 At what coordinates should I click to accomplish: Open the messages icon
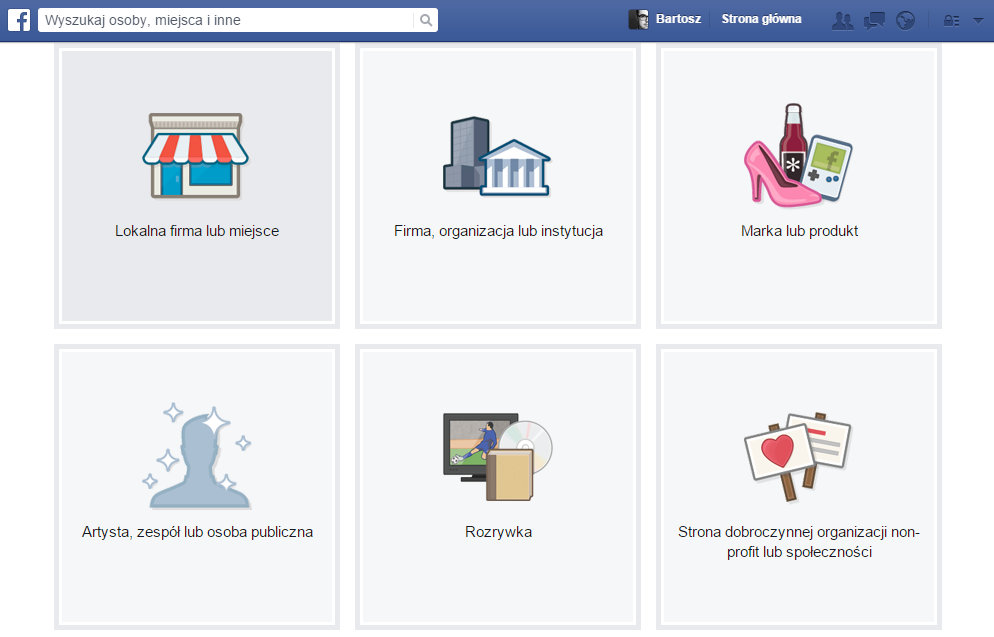(x=874, y=21)
